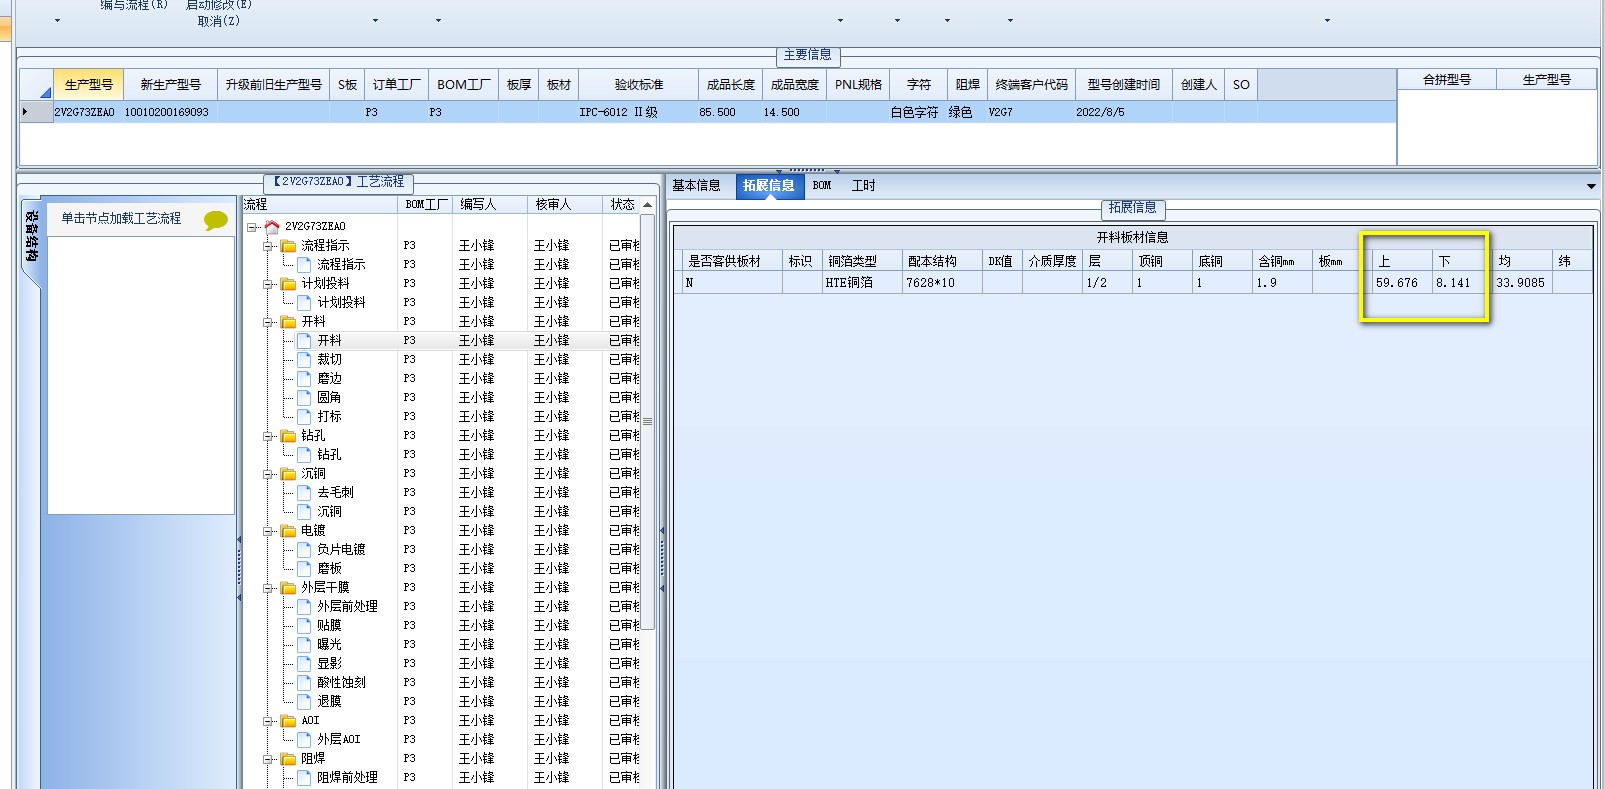
Task: Click the 验收标准 column header
Action: (639, 85)
